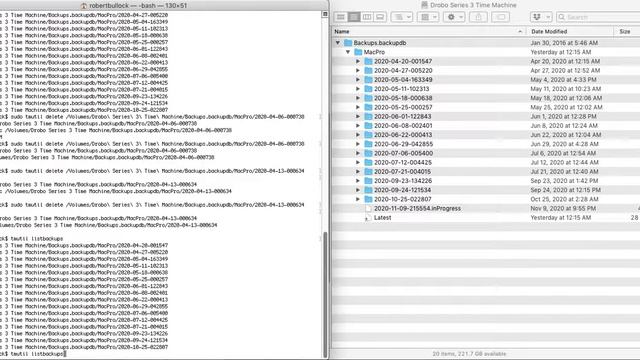
Task: Switch Finder to list view
Action: tap(354, 17)
